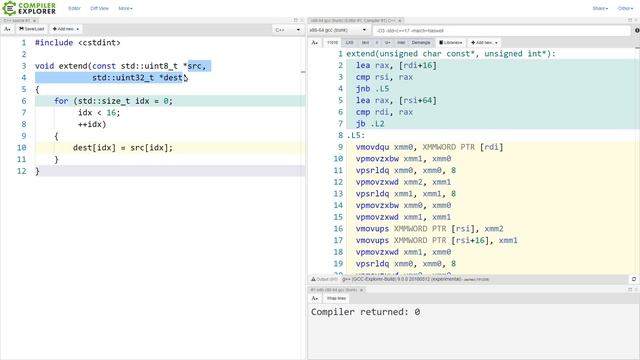Image resolution: width=640 pixels, height=360 pixels.
Task: Click the compiler status bar square icon
Action: pos(634,279)
